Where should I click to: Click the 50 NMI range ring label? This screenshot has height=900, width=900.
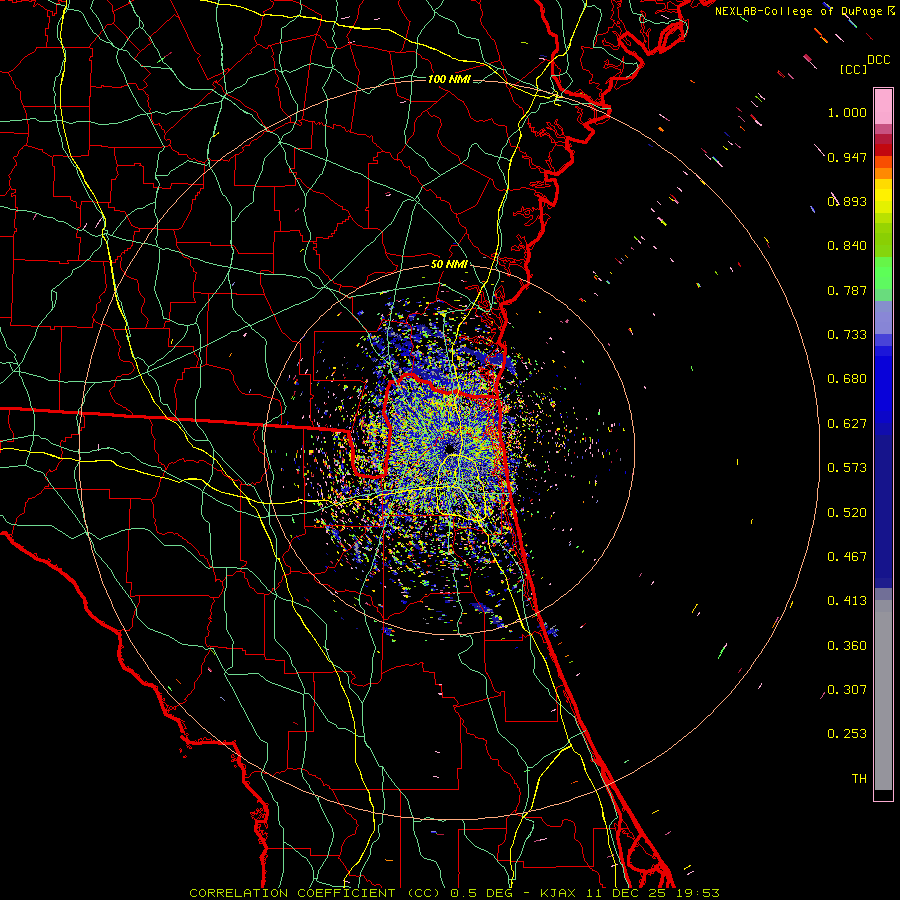(x=449, y=265)
